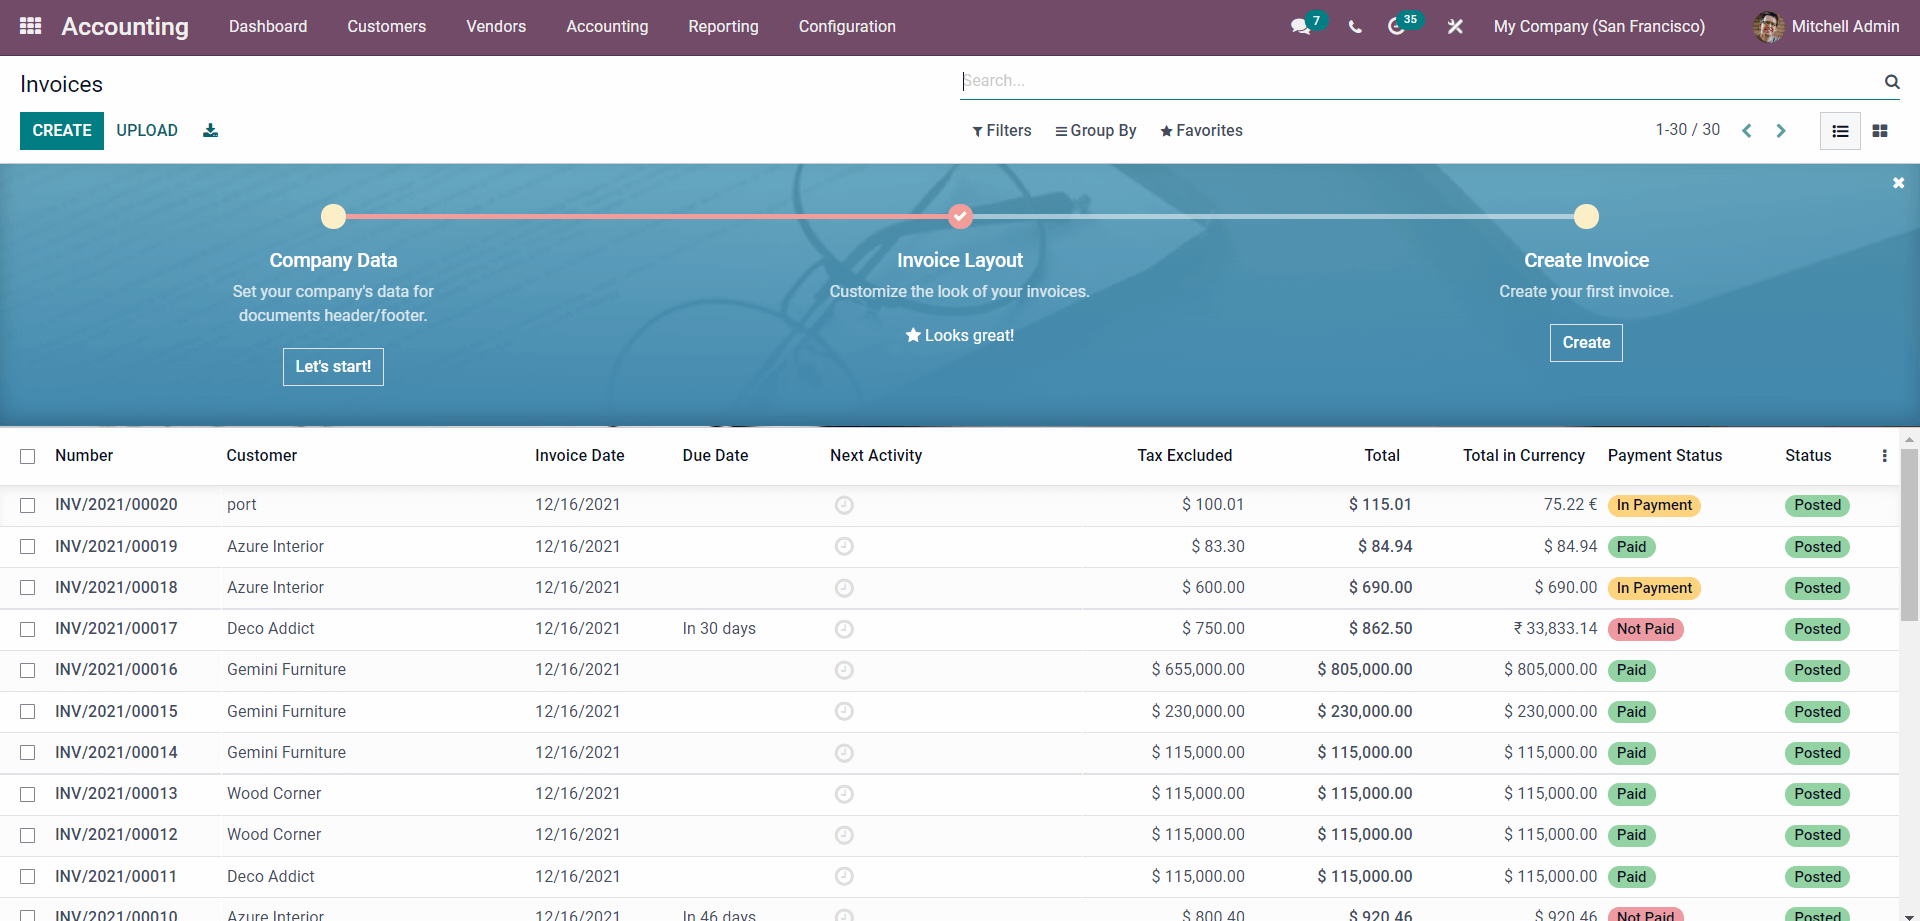Screen dimensions: 1920x921
Task: Switch to kanban view icon
Action: pyautogui.click(x=1880, y=131)
